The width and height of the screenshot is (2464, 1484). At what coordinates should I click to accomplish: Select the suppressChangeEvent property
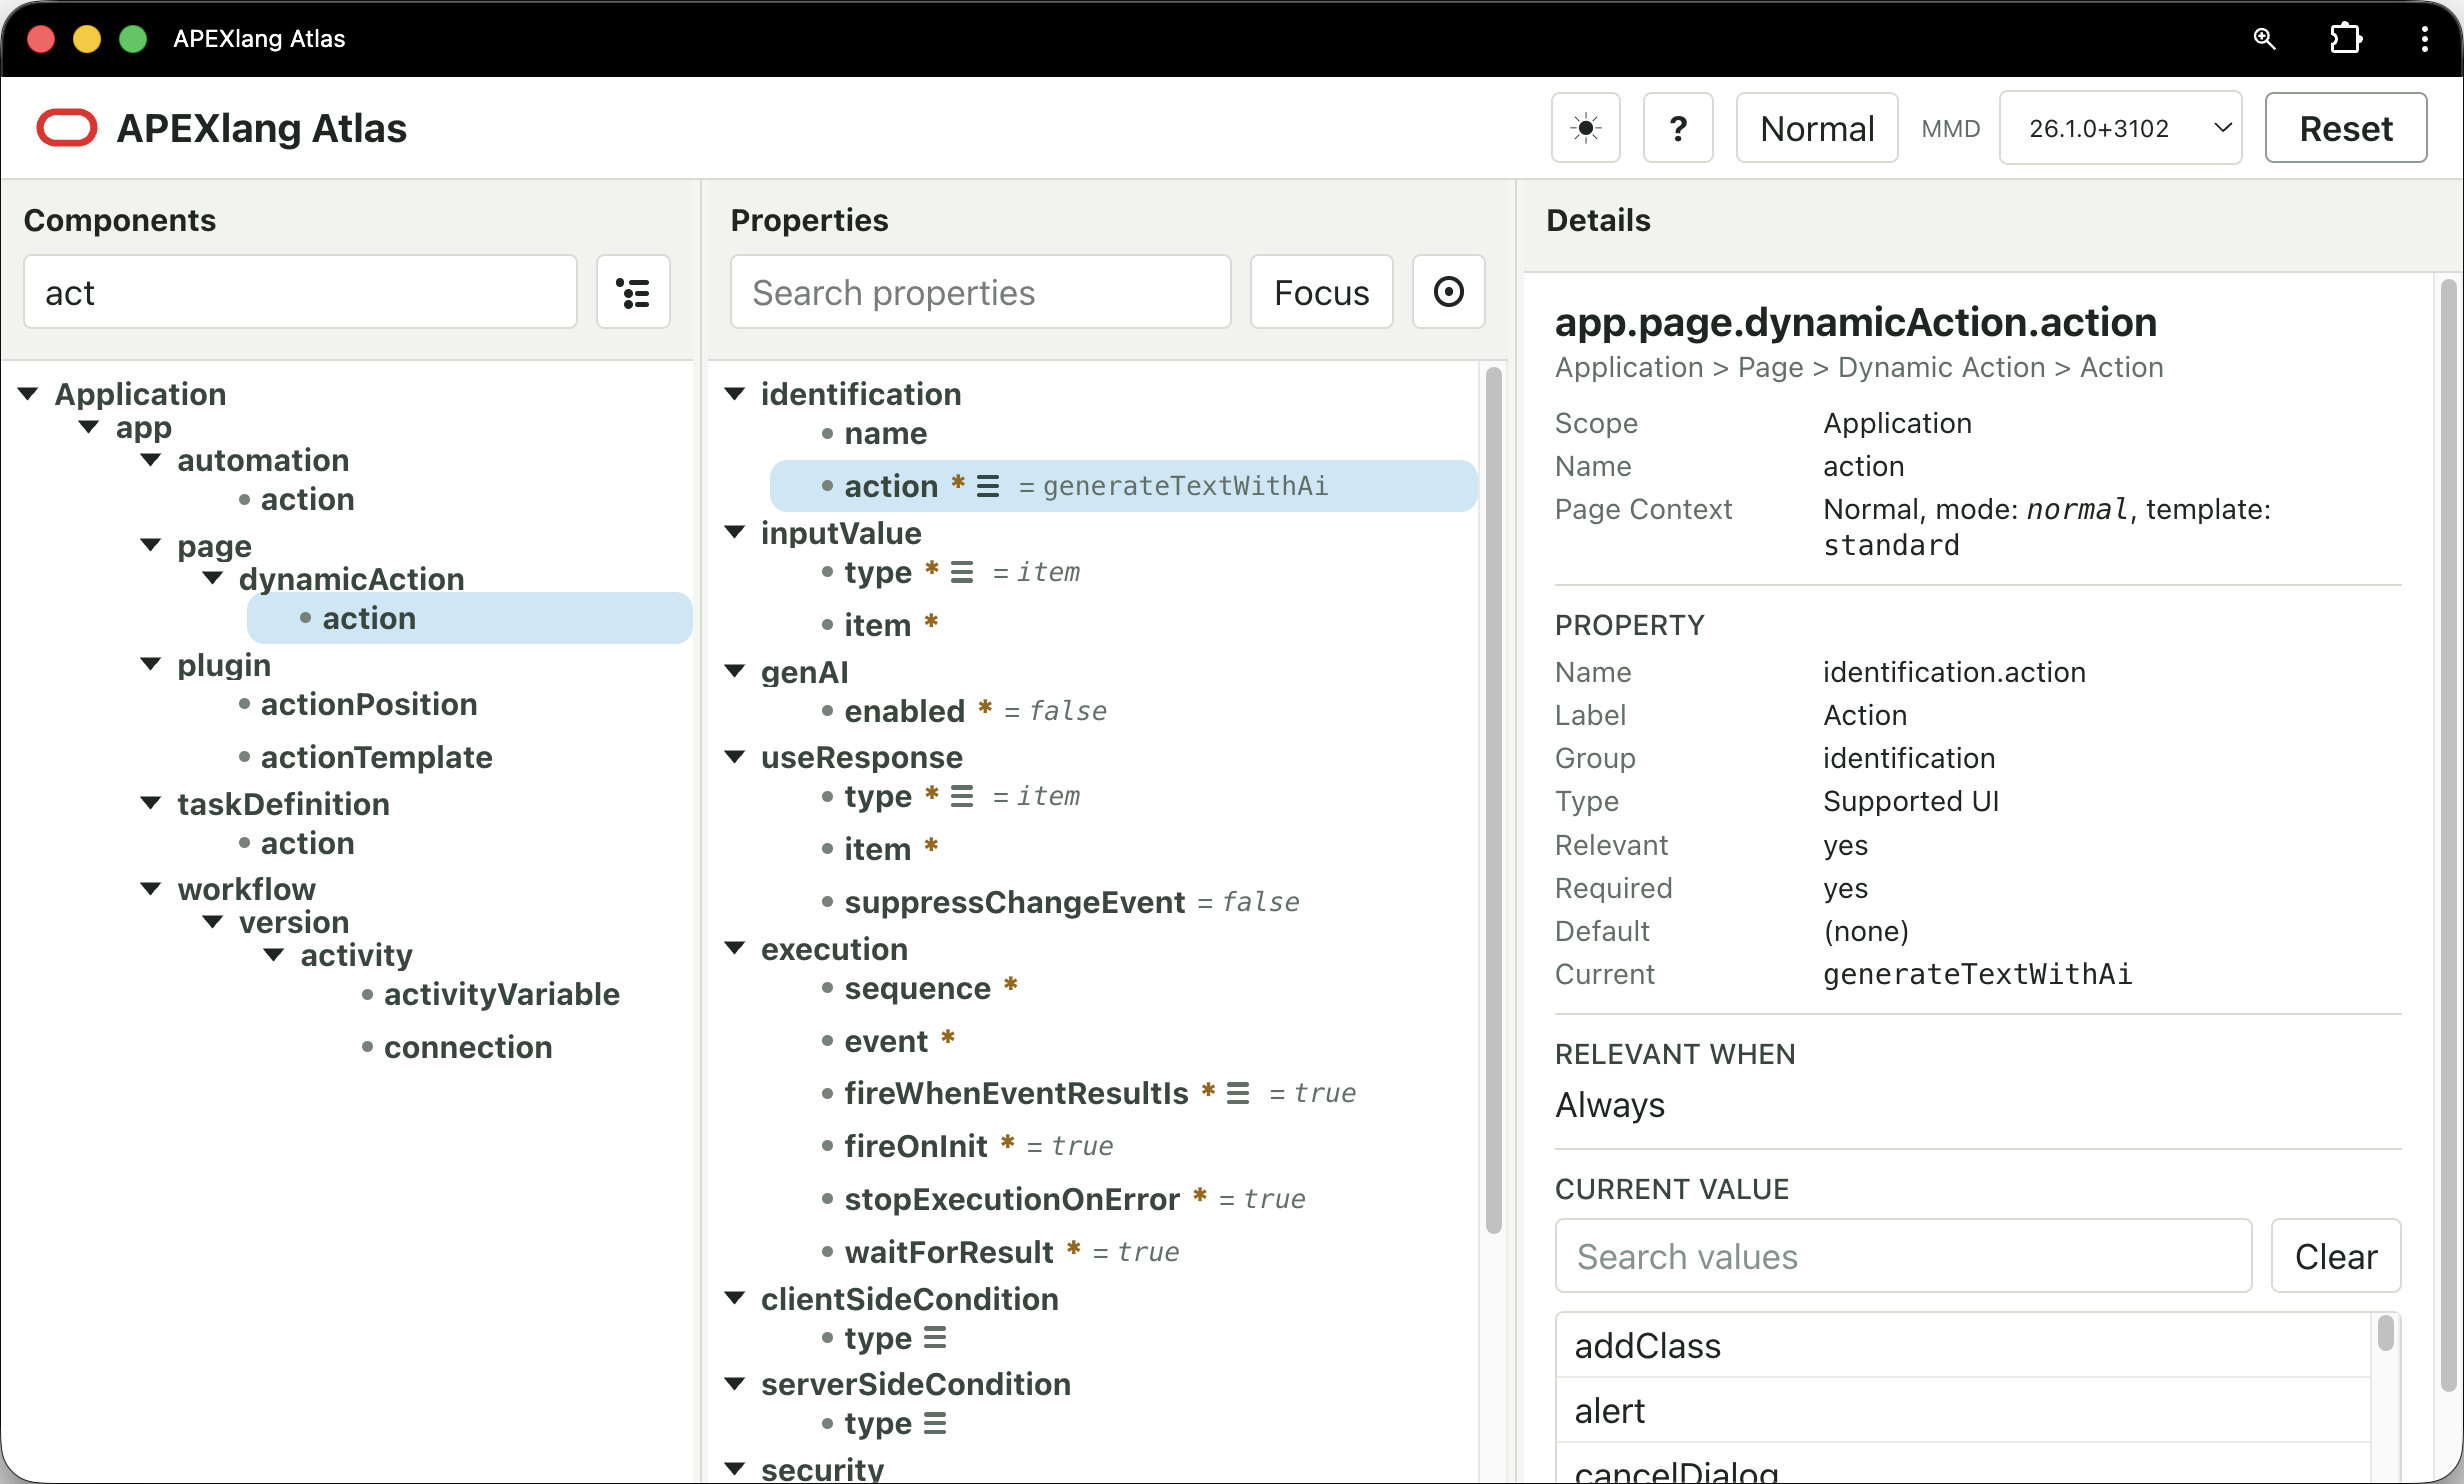coord(1014,902)
